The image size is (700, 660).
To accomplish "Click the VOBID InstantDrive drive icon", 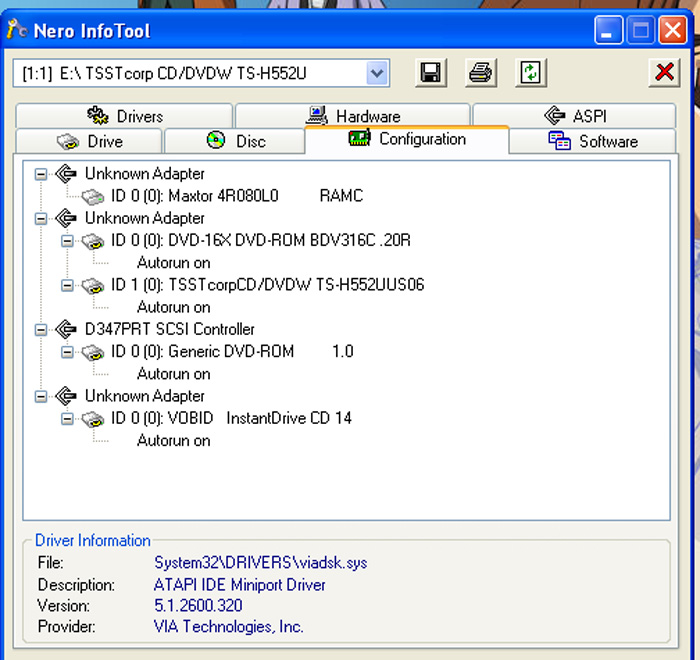I will point(92,419).
